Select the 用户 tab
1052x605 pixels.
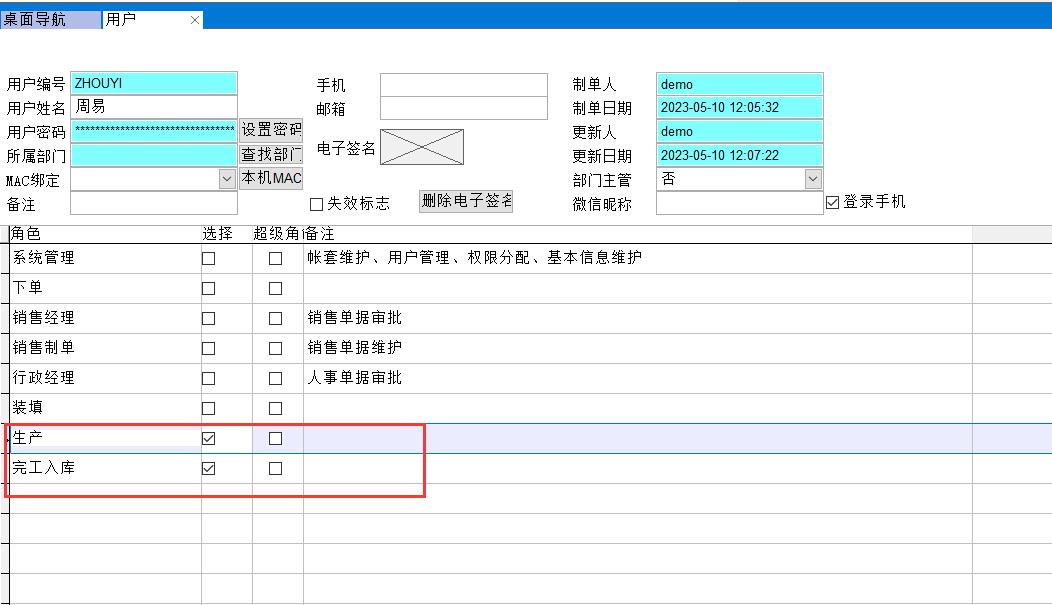tap(140, 20)
